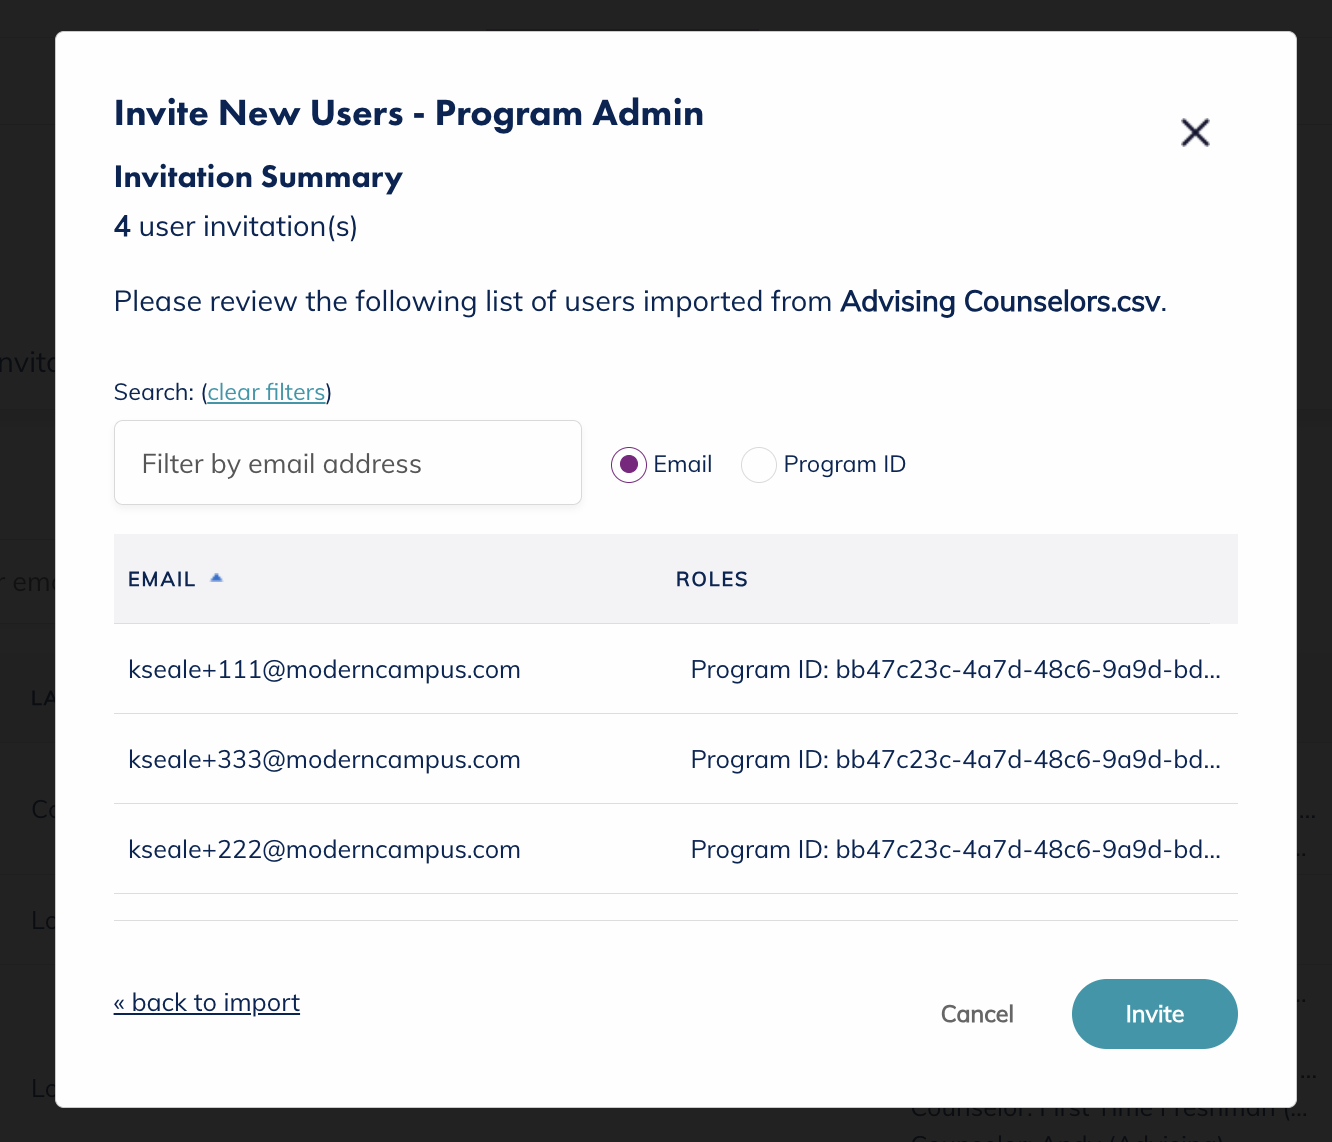Viewport: 1332px width, 1142px height.
Task: Sort by the EMAIL column header
Action: tap(162, 579)
